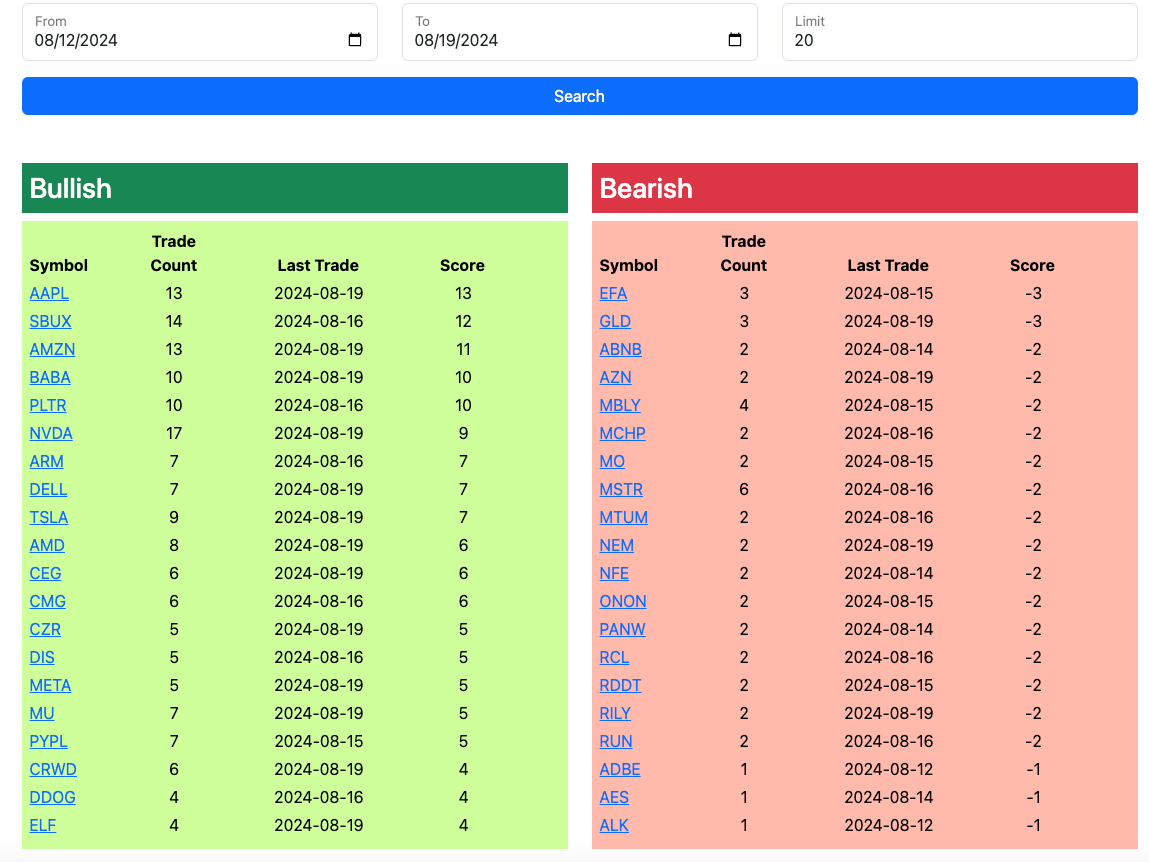The height and width of the screenshot is (862, 1149).
Task: Click the green Bullish section heading
Action: pyautogui.click(x=295, y=188)
